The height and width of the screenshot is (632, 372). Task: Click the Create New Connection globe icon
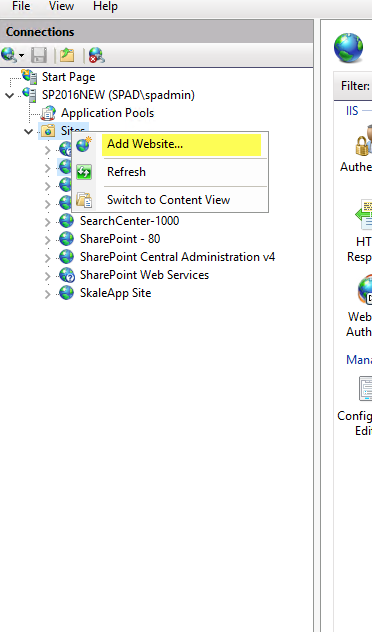[x=8, y=55]
